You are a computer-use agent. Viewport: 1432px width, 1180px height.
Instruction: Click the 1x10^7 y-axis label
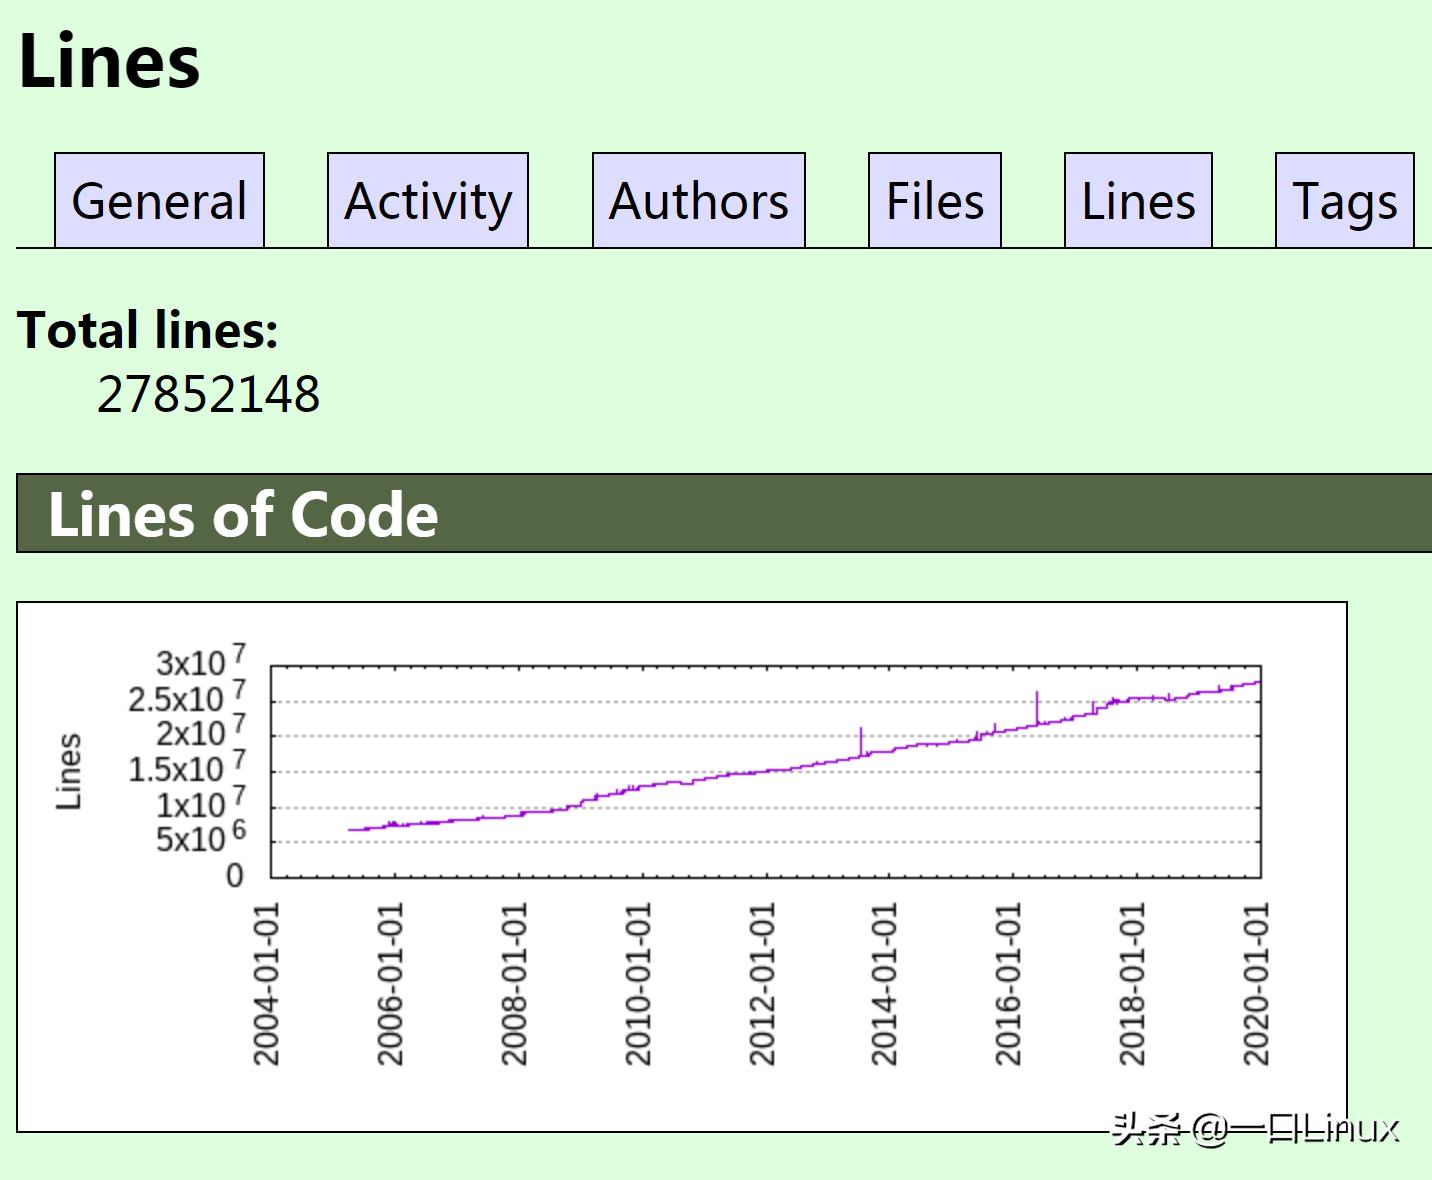(x=200, y=803)
